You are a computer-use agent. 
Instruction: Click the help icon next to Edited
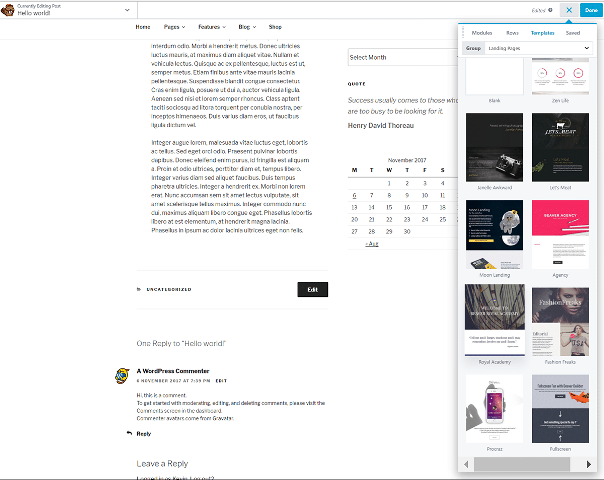click(550, 10)
